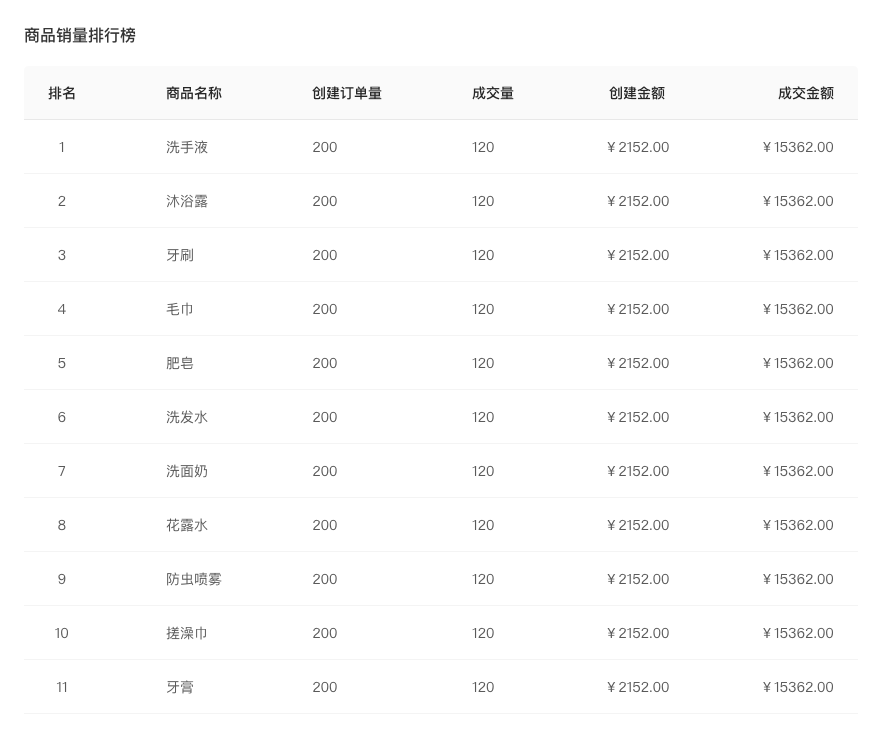Select the 牙刷 product name
Image resolution: width=882 pixels, height=747 pixels.
(x=180, y=255)
